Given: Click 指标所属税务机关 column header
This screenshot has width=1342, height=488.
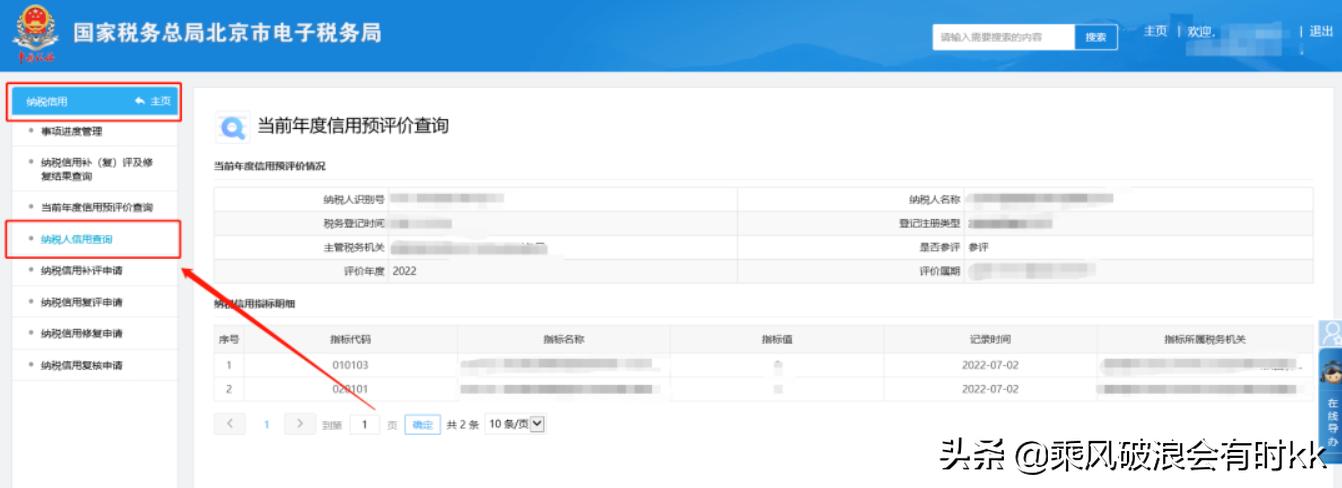Looking at the screenshot, I should [x=1205, y=340].
